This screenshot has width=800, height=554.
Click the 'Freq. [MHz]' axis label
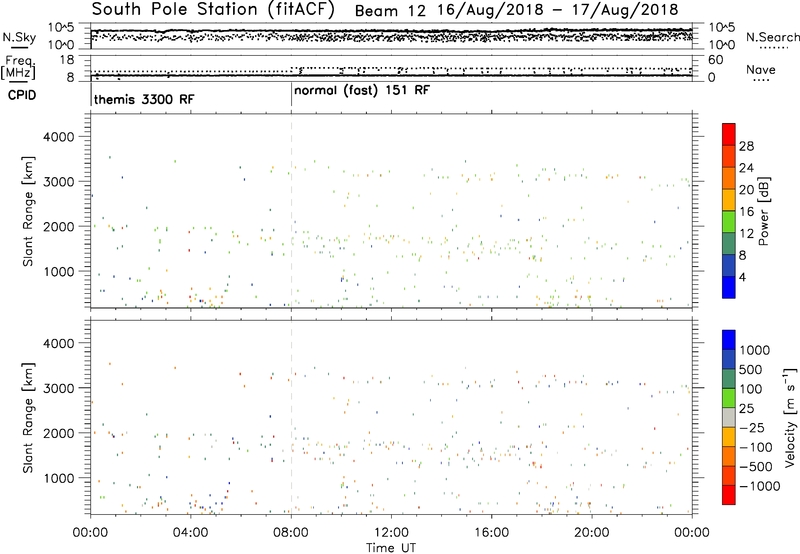18,67
